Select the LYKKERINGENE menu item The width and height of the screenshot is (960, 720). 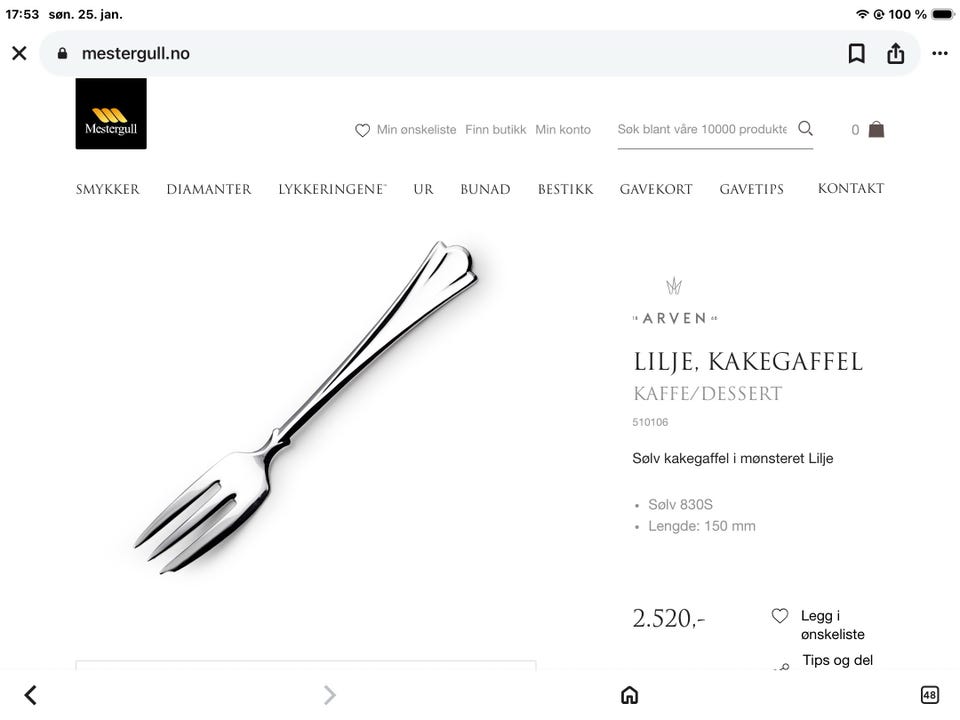(x=332, y=189)
